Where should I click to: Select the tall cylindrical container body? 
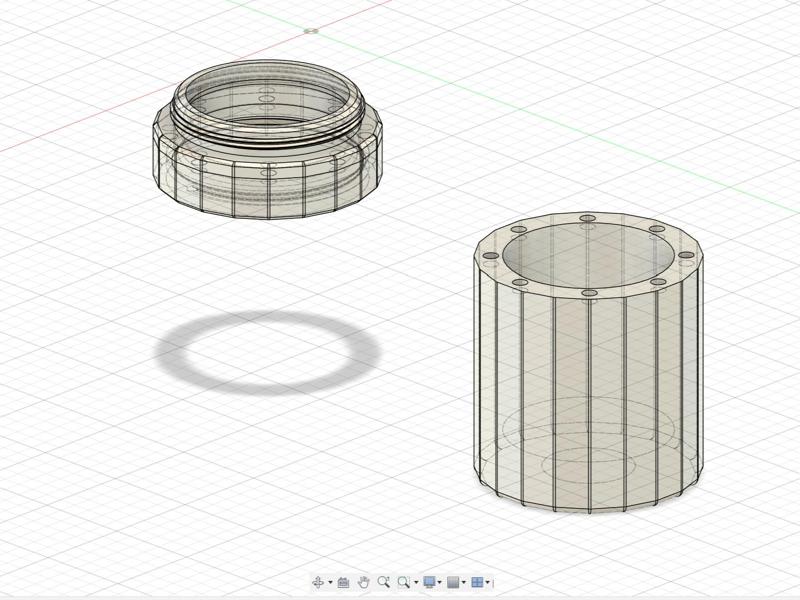pos(588,362)
